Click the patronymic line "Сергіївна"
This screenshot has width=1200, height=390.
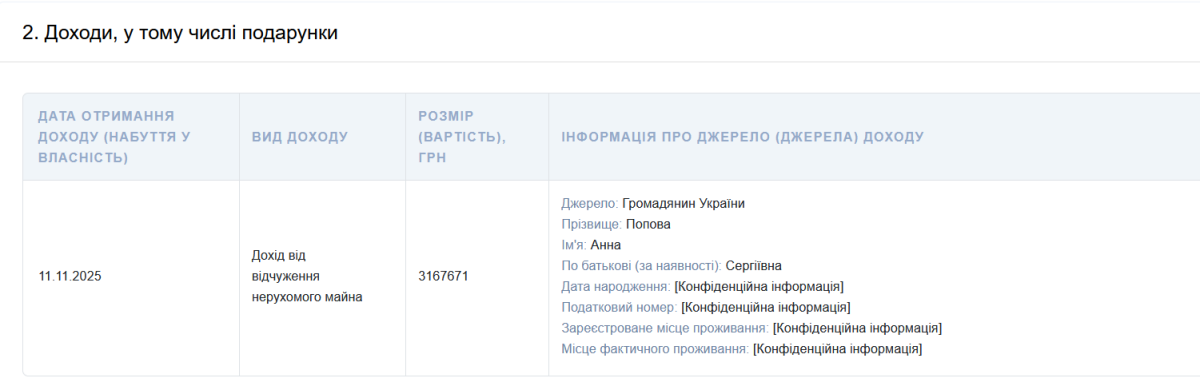[672, 266]
